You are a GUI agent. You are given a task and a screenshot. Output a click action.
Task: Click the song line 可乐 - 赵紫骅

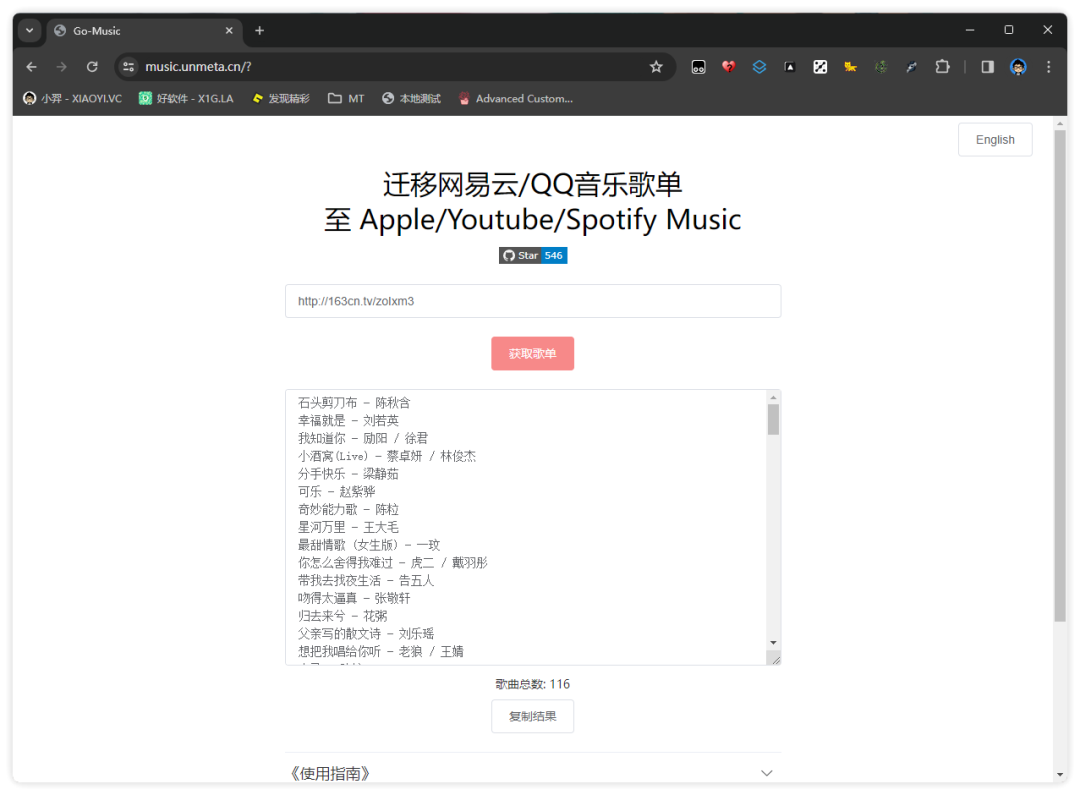(337, 492)
